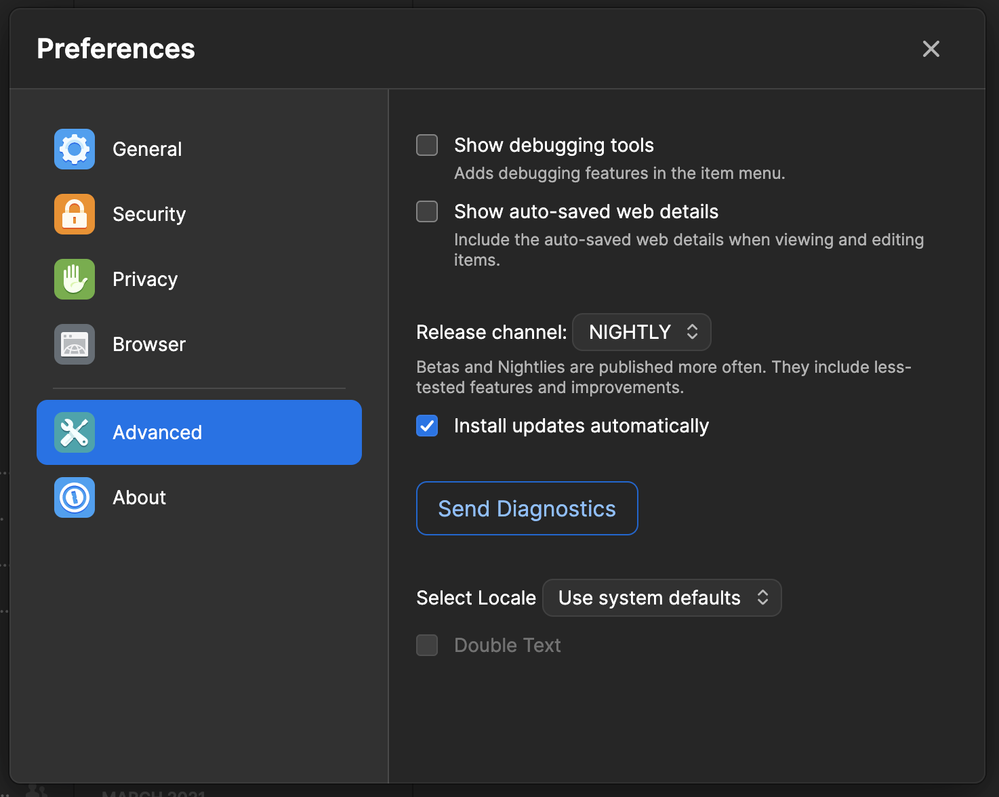The width and height of the screenshot is (999, 797).
Task: Switch to the General label in sidebar
Action: pyautogui.click(x=147, y=149)
